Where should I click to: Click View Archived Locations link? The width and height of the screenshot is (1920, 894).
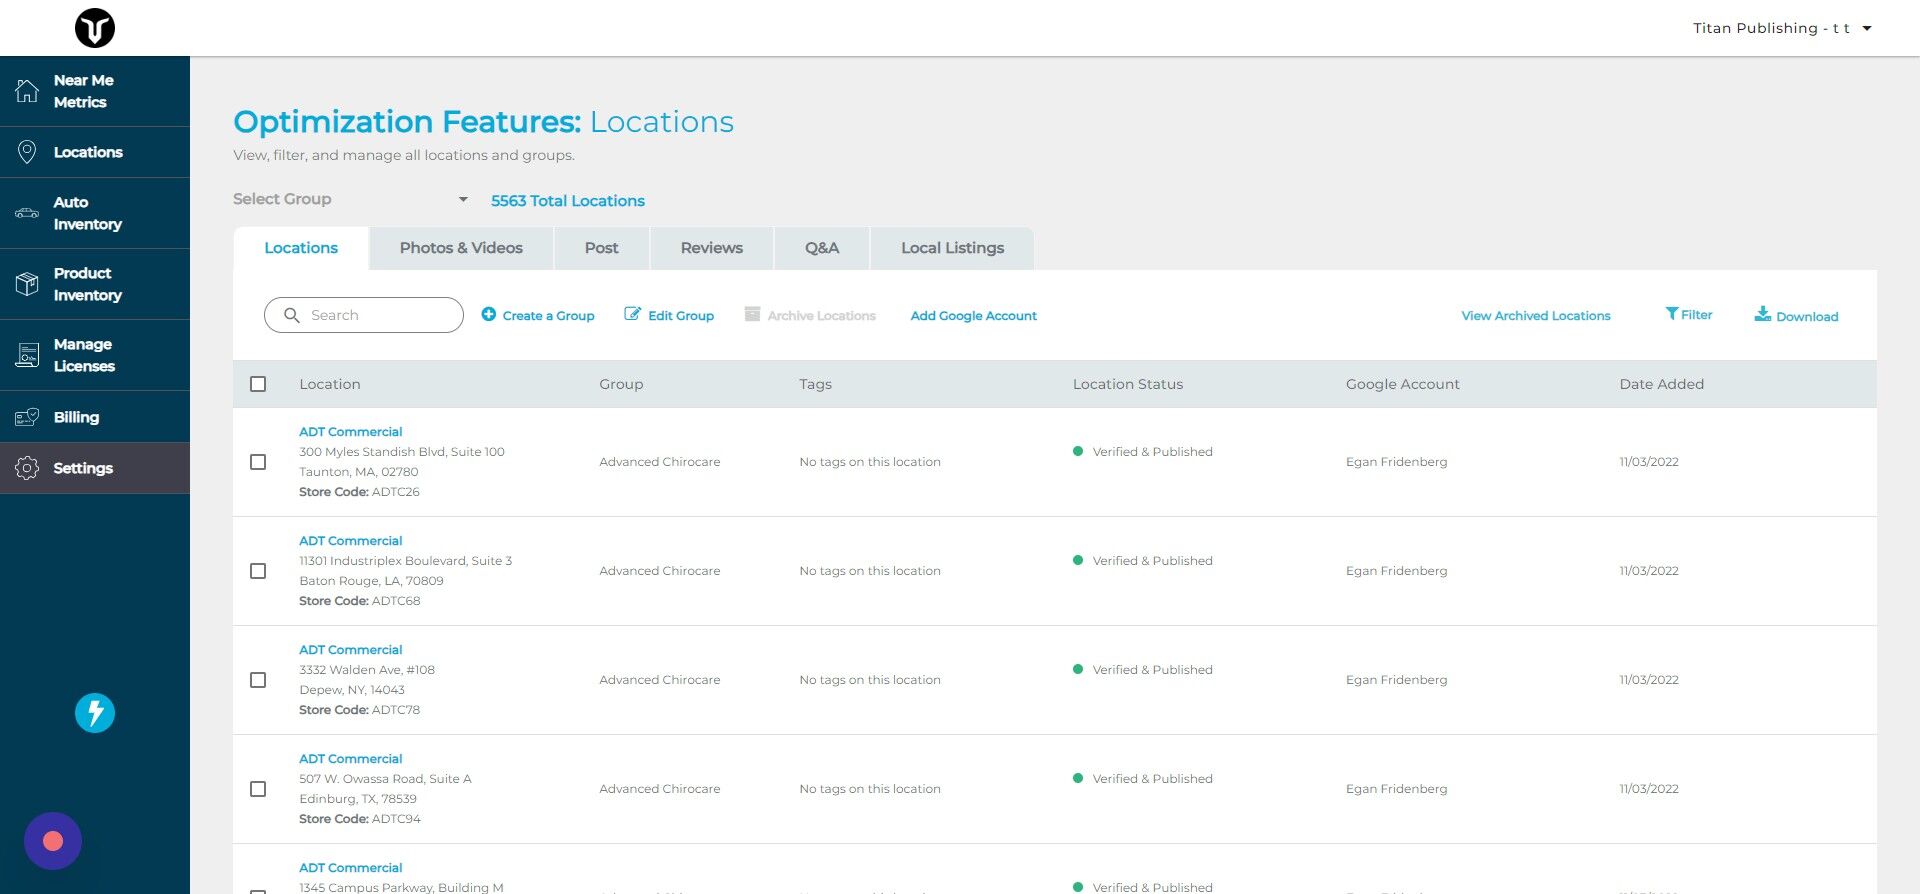point(1536,316)
